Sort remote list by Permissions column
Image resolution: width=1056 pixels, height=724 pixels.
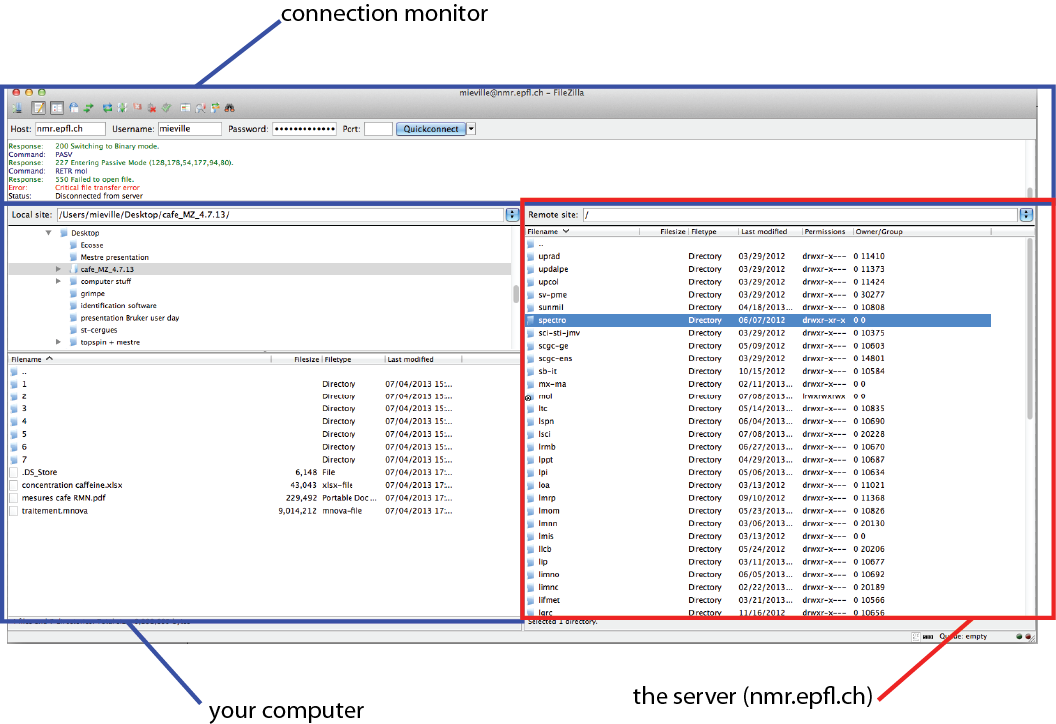point(826,232)
